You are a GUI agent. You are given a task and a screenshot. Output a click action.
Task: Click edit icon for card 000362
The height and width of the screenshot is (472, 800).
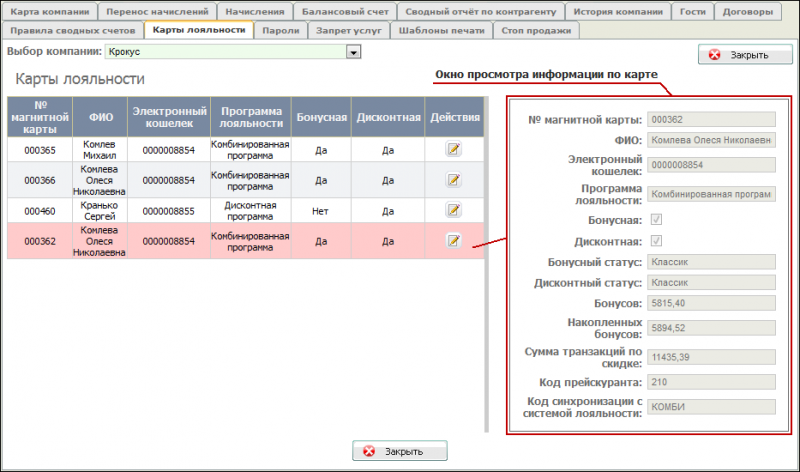(453, 241)
